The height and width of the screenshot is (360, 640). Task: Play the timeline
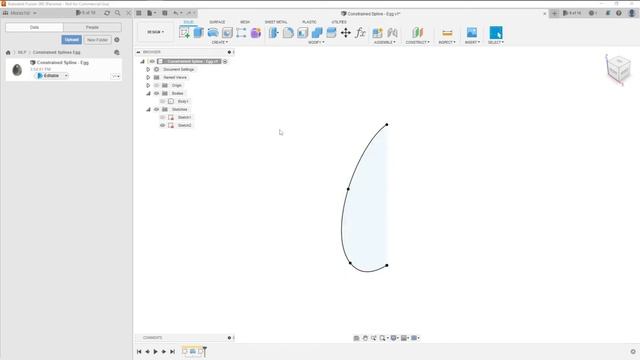click(x=156, y=351)
